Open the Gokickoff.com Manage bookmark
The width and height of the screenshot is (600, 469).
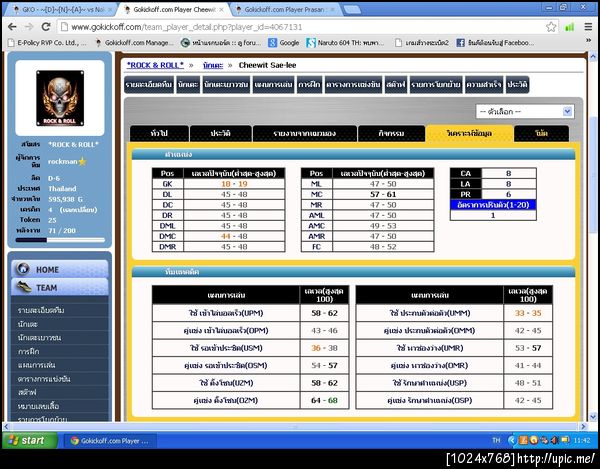click(134, 43)
